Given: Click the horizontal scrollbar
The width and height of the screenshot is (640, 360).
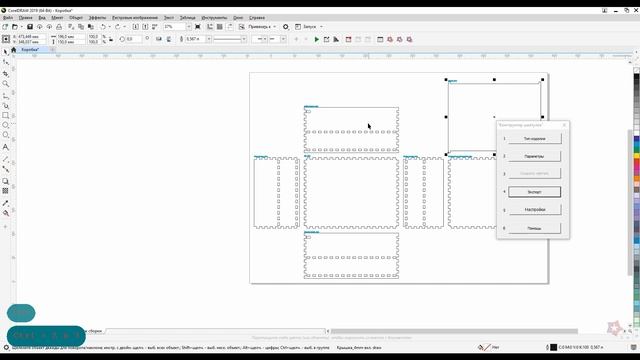Looking at the screenshot, I should point(454,331).
